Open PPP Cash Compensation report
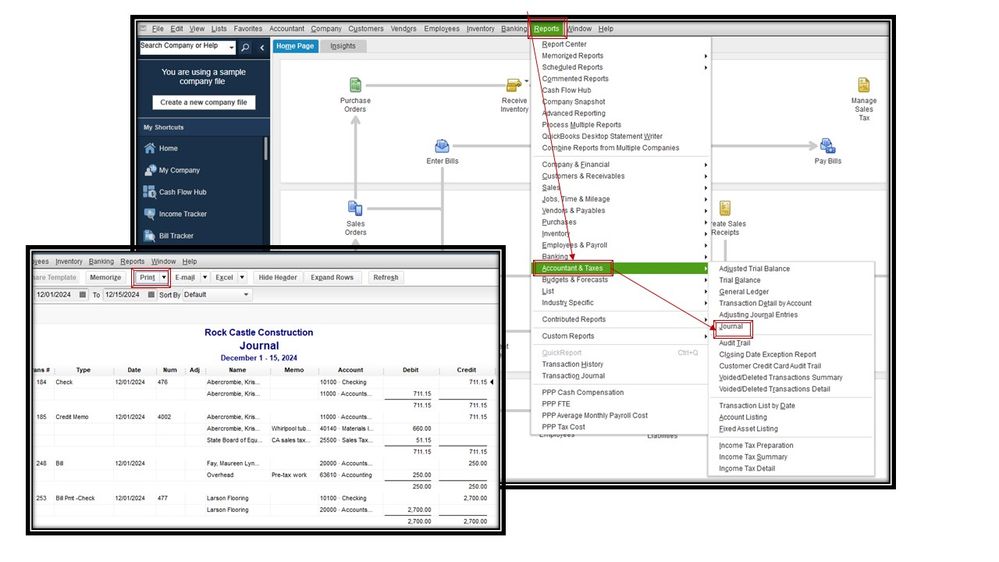Screen dimensions: 999x562 (x=582, y=393)
